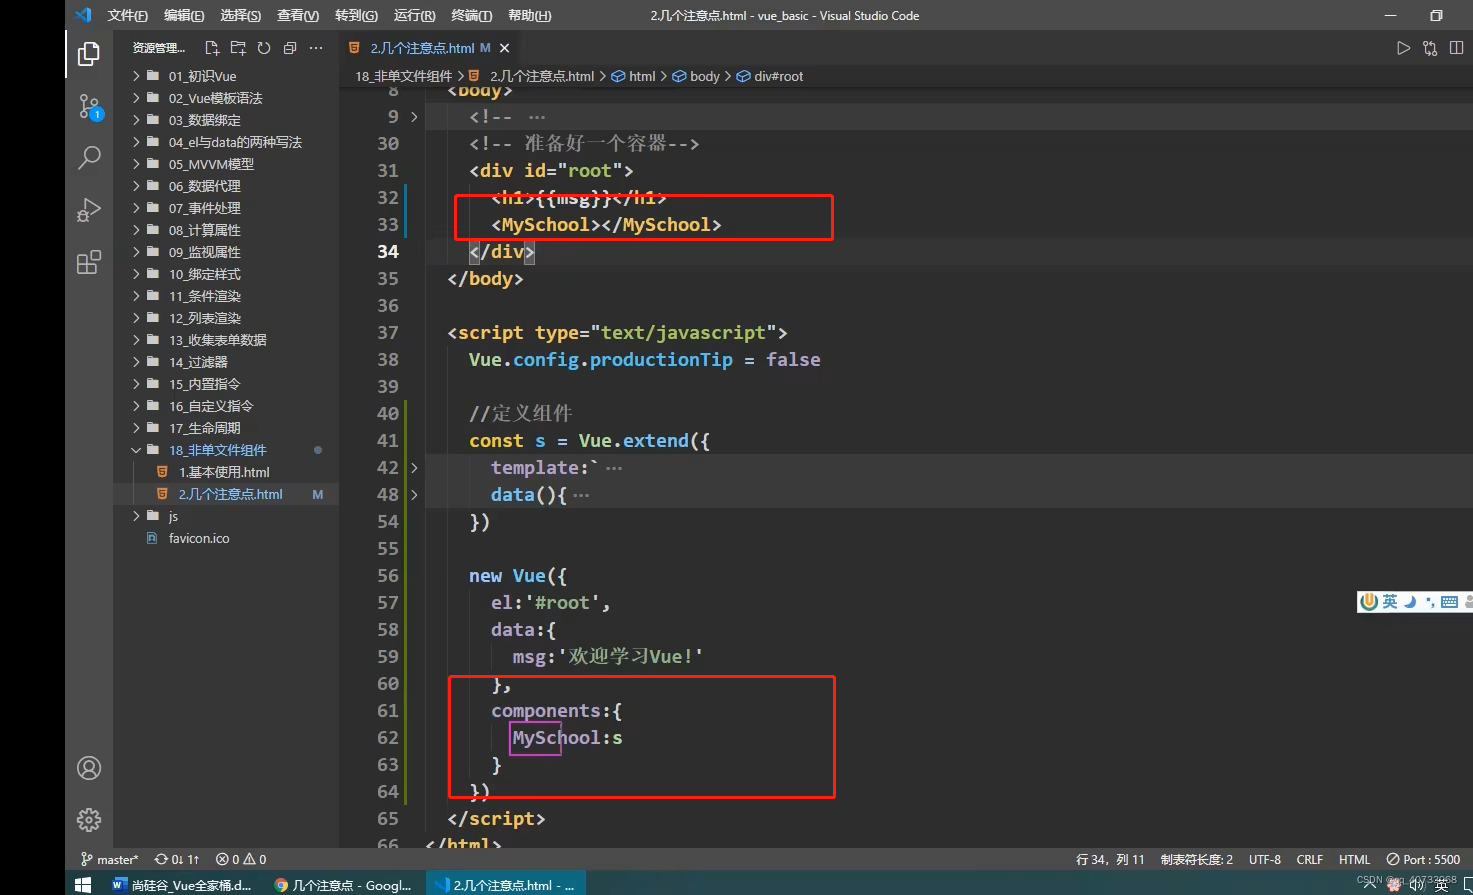1473x895 pixels.
Task: Toggle IME 英 language mode in floating bar
Action: pyautogui.click(x=1390, y=601)
